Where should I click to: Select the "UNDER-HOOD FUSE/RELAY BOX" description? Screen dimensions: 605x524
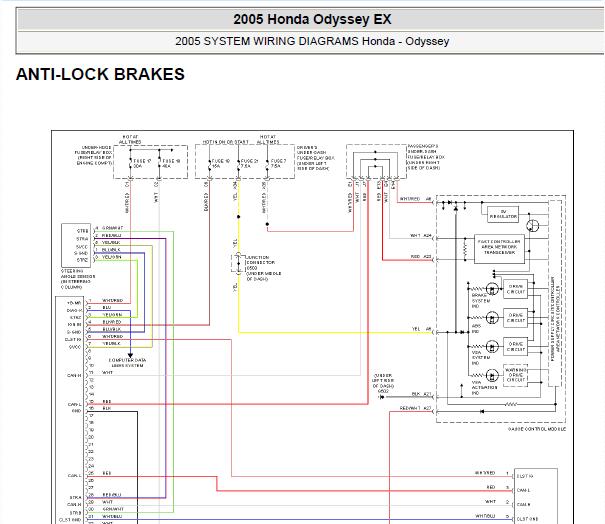coord(94,156)
